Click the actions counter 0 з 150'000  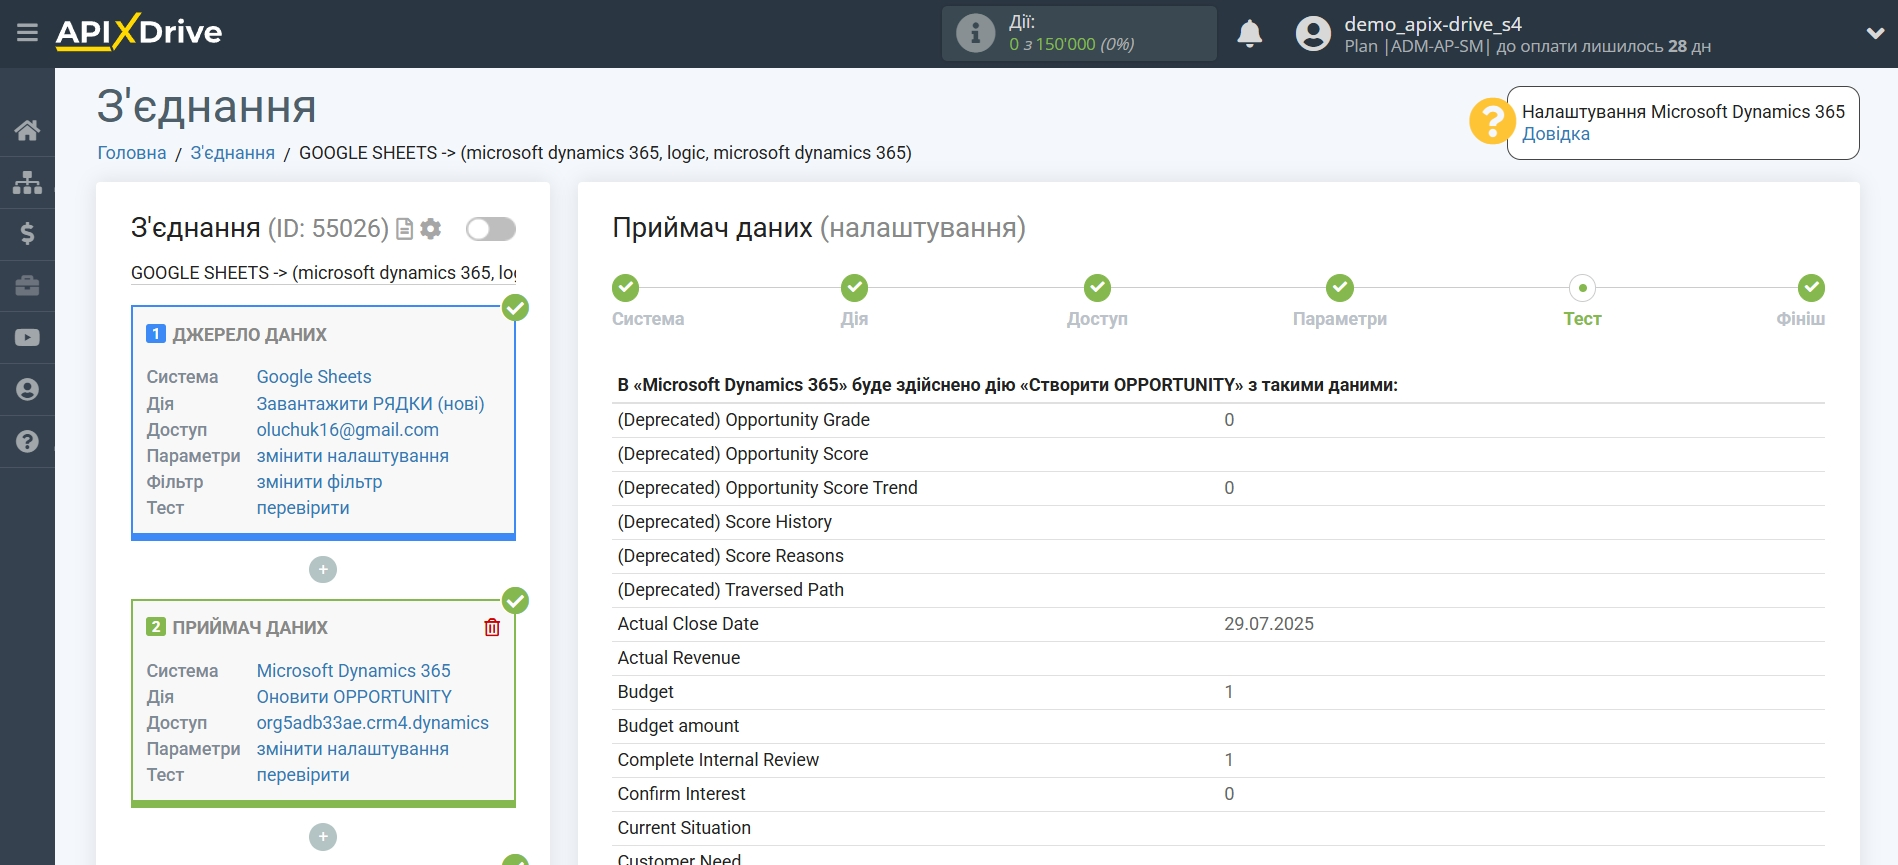(x=1071, y=44)
